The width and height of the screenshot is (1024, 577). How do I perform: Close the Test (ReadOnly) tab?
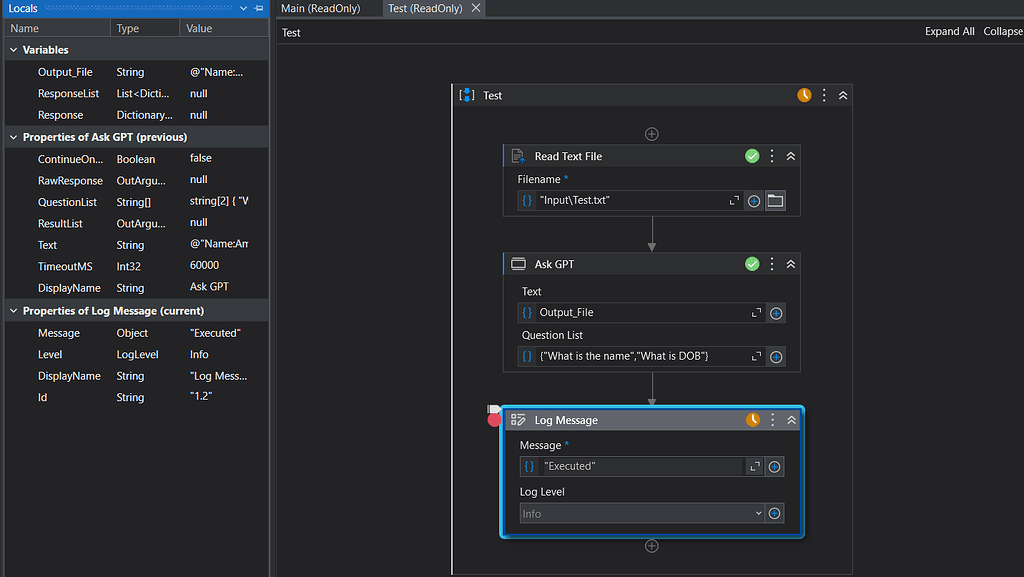pos(476,8)
